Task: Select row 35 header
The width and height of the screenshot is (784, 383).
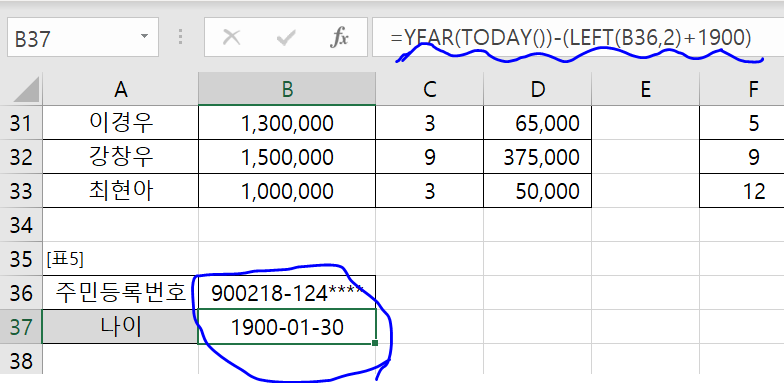Action: coord(21,258)
